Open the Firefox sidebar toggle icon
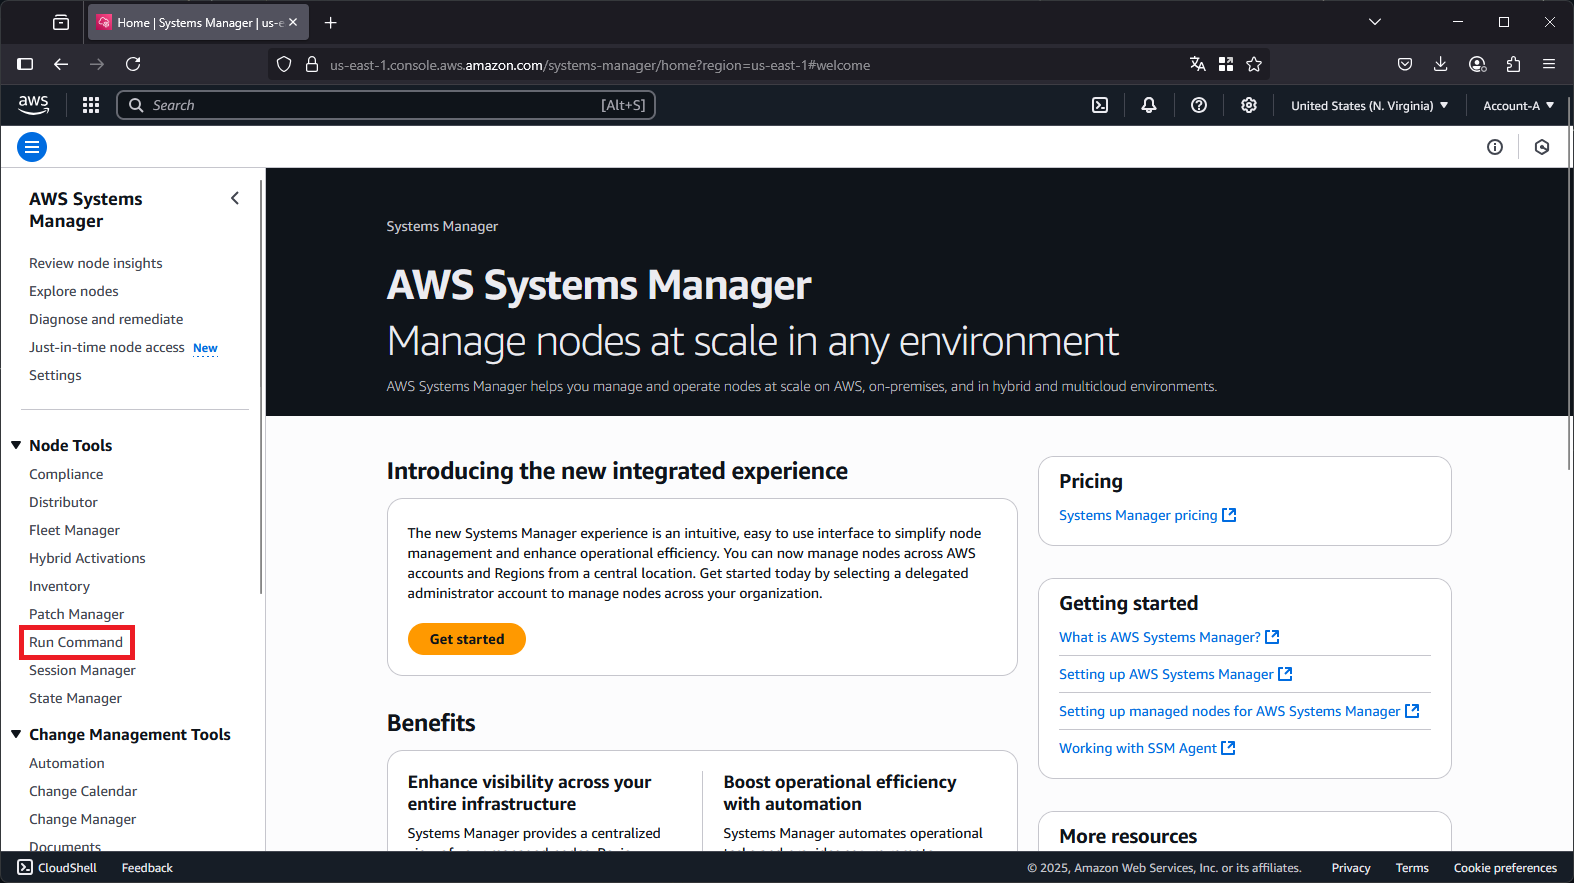 pyautogui.click(x=25, y=64)
